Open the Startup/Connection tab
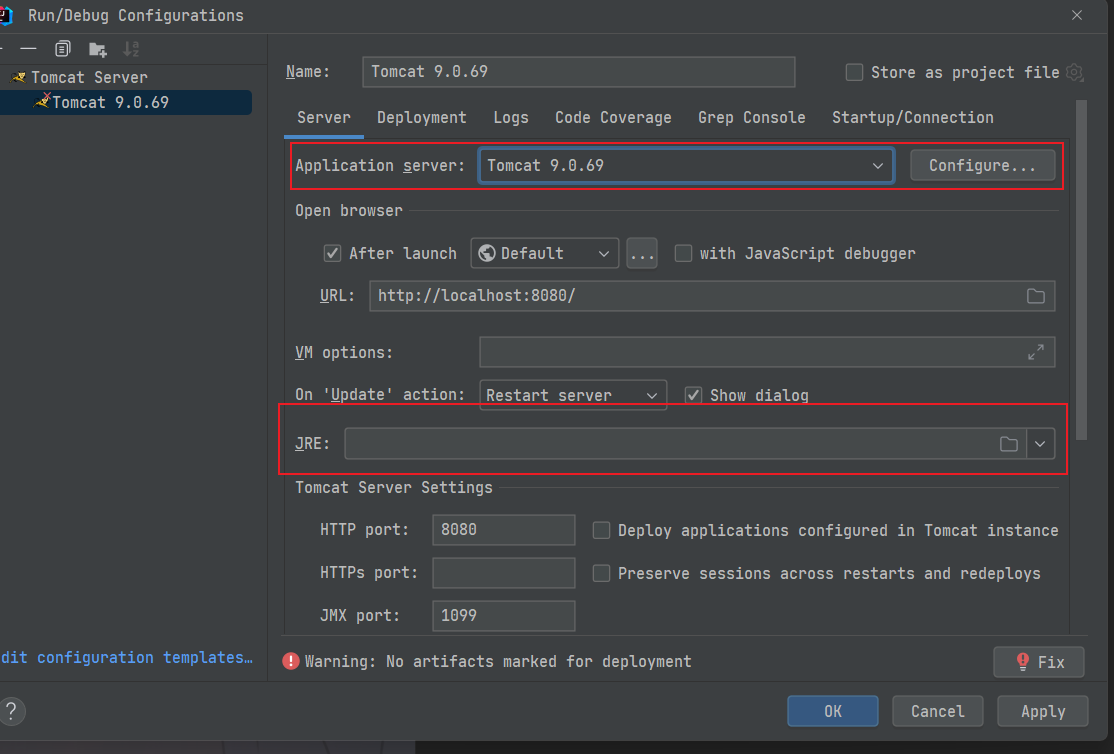The image size is (1114, 754). [912, 118]
